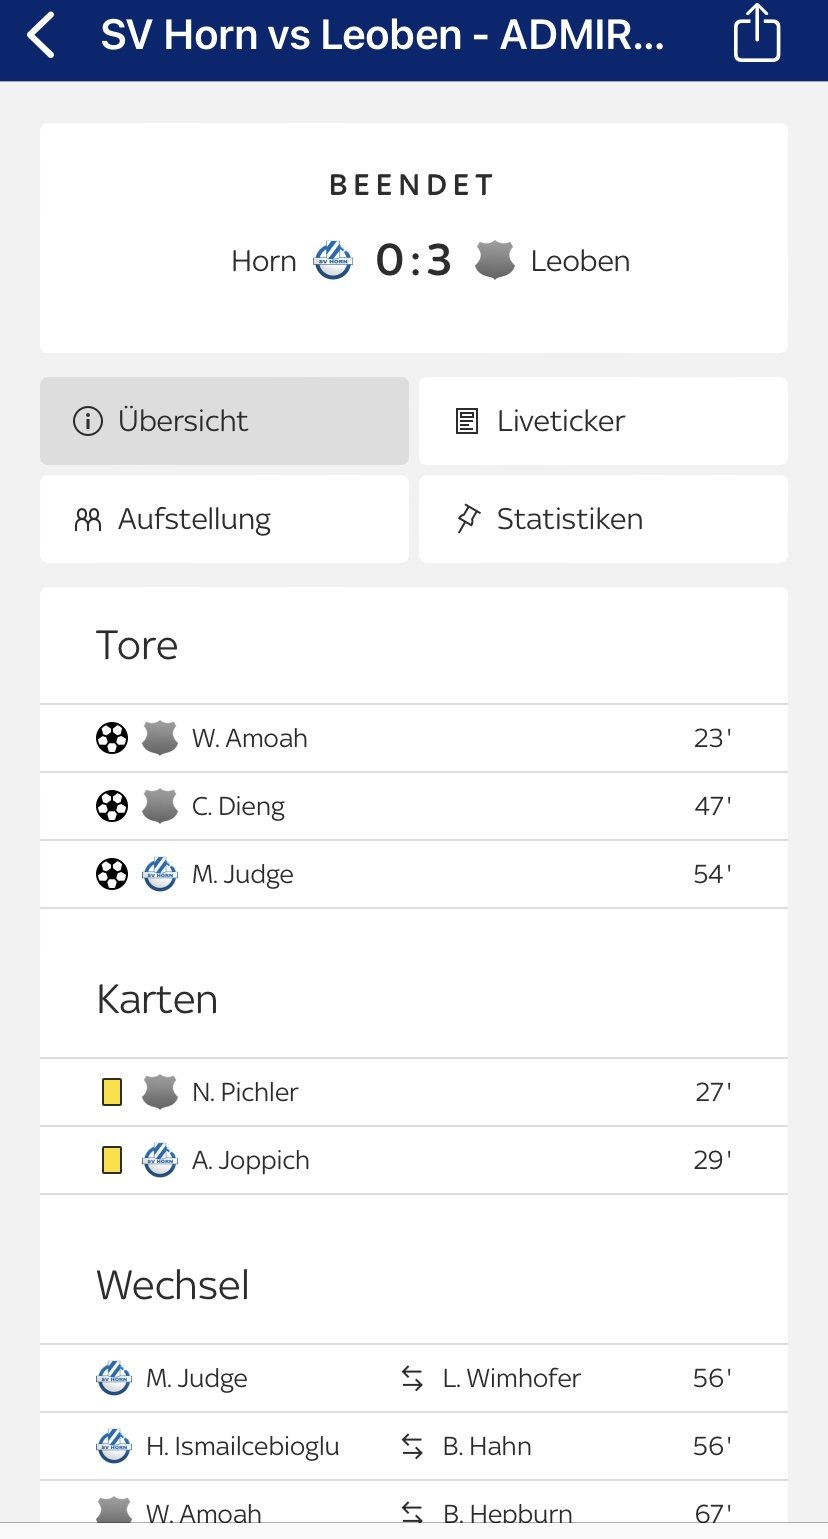Screen dimensions: 828x1539
Task: Select scorer name M. Judge in Tore
Action: (x=243, y=875)
